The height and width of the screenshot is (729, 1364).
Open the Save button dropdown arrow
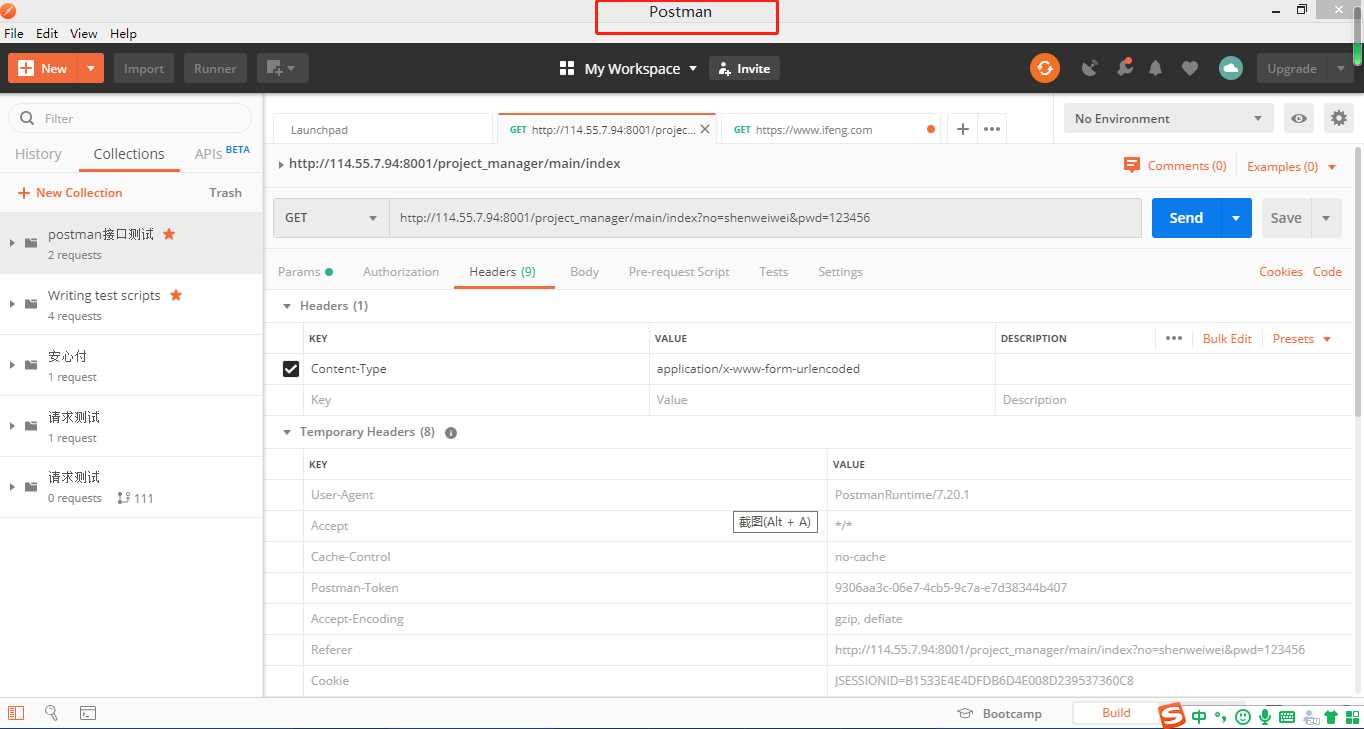pyautogui.click(x=1326, y=218)
